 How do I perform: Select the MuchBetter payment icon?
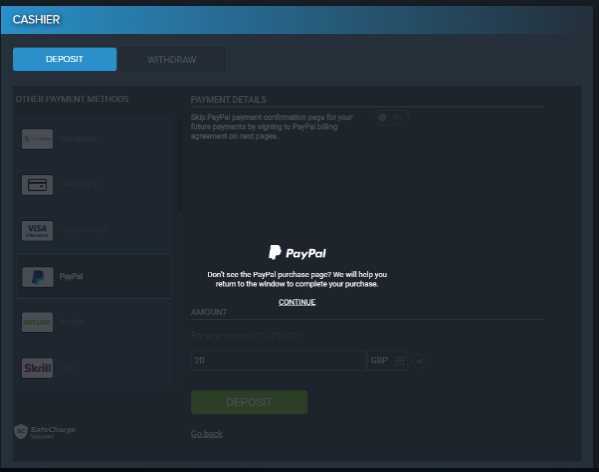[37, 139]
